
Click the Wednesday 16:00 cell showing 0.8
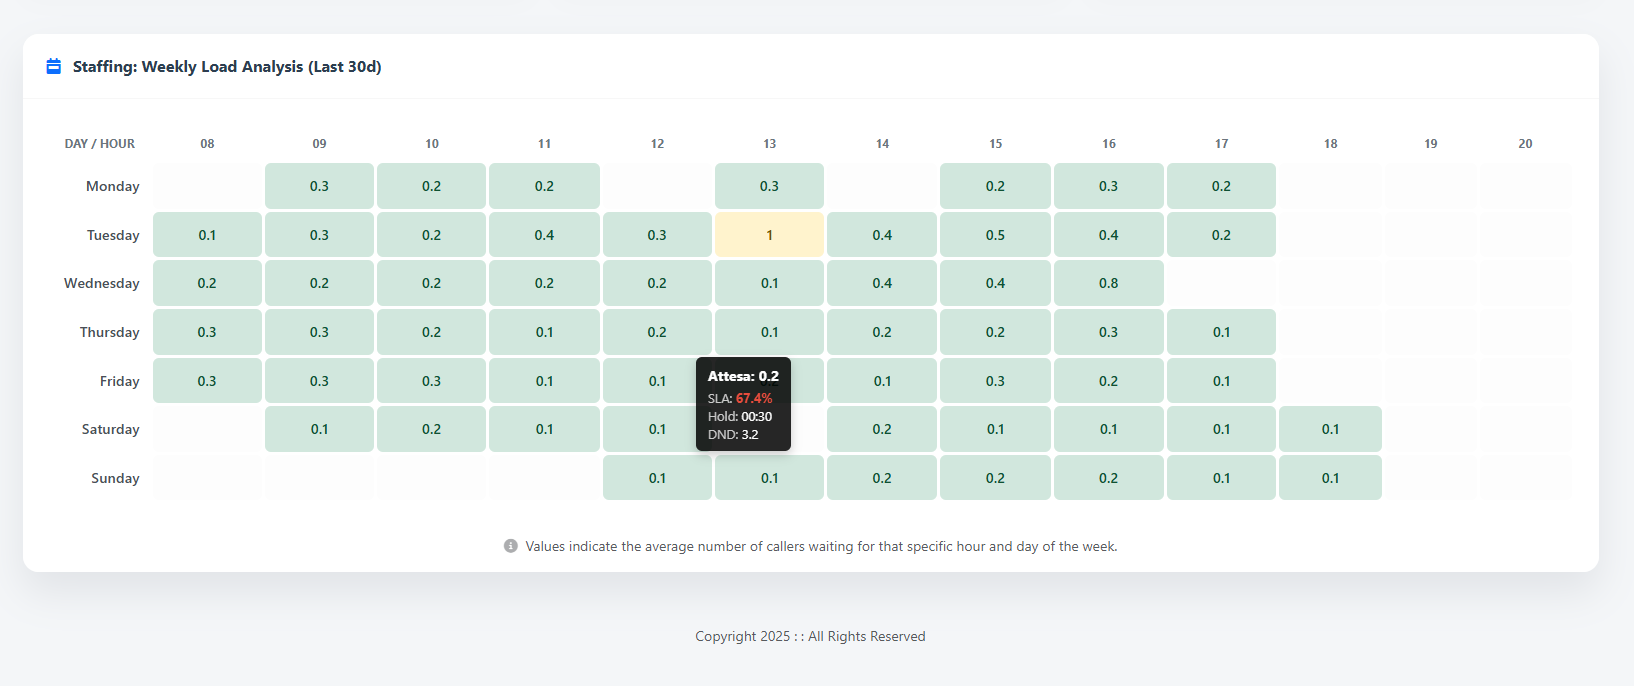tap(1108, 283)
